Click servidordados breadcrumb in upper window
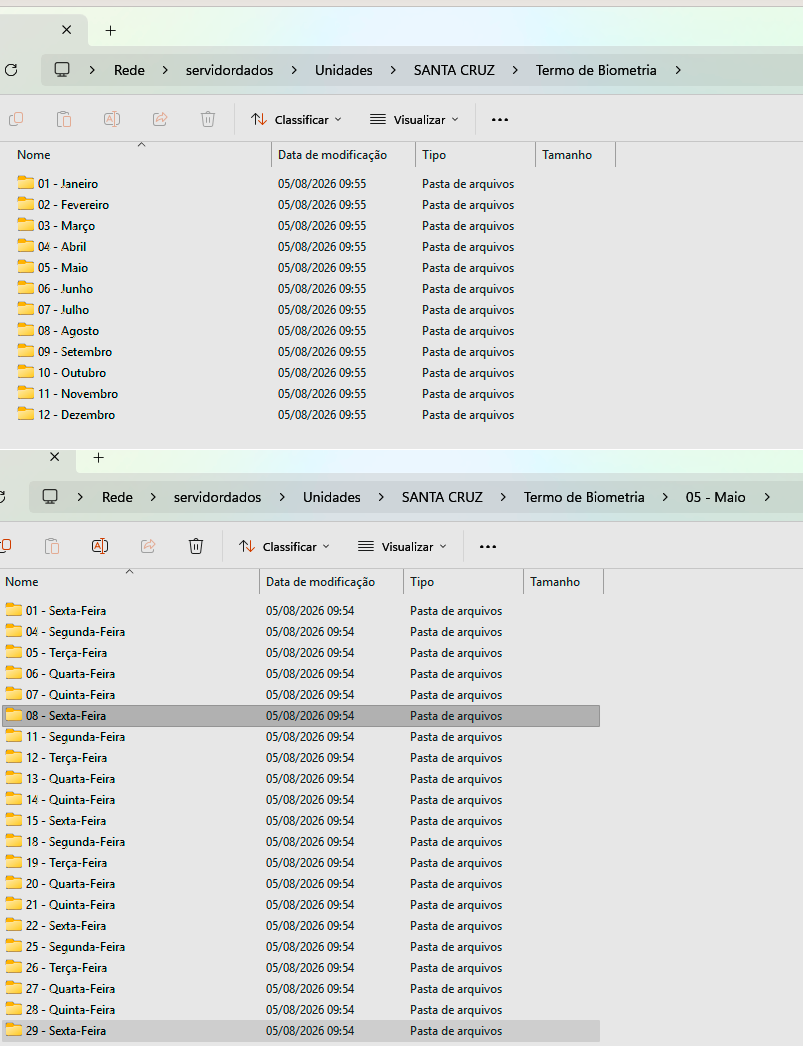Image resolution: width=803 pixels, height=1046 pixels. [229, 70]
